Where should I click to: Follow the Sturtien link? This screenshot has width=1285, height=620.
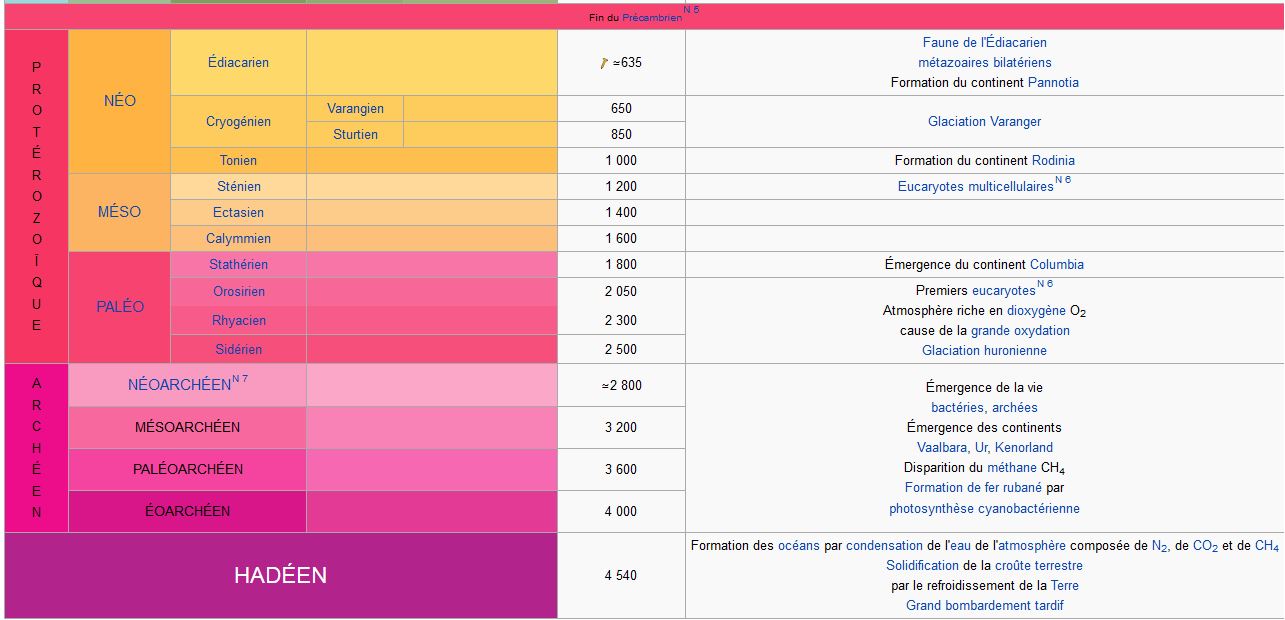(x=354, y=134)
